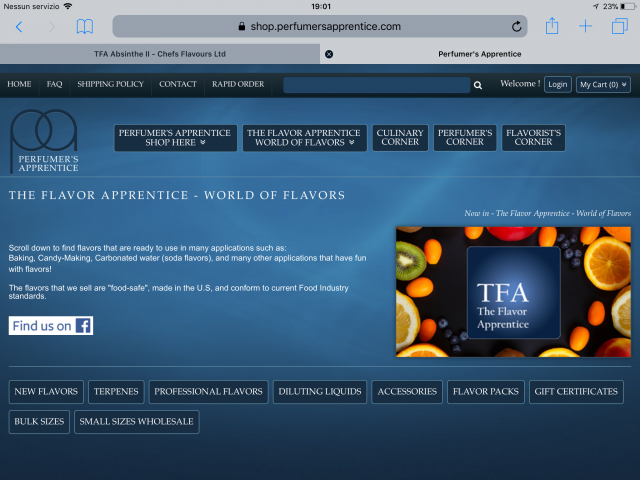Click the Perfumer's Apprentice logo

click(44, 141)
